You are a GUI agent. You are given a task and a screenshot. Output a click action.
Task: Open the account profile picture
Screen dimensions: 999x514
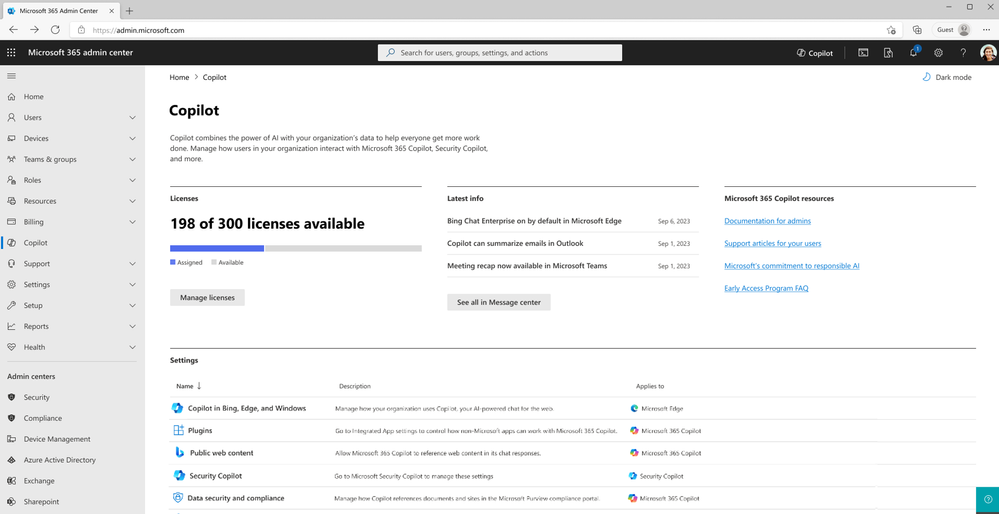coord(988,53)
